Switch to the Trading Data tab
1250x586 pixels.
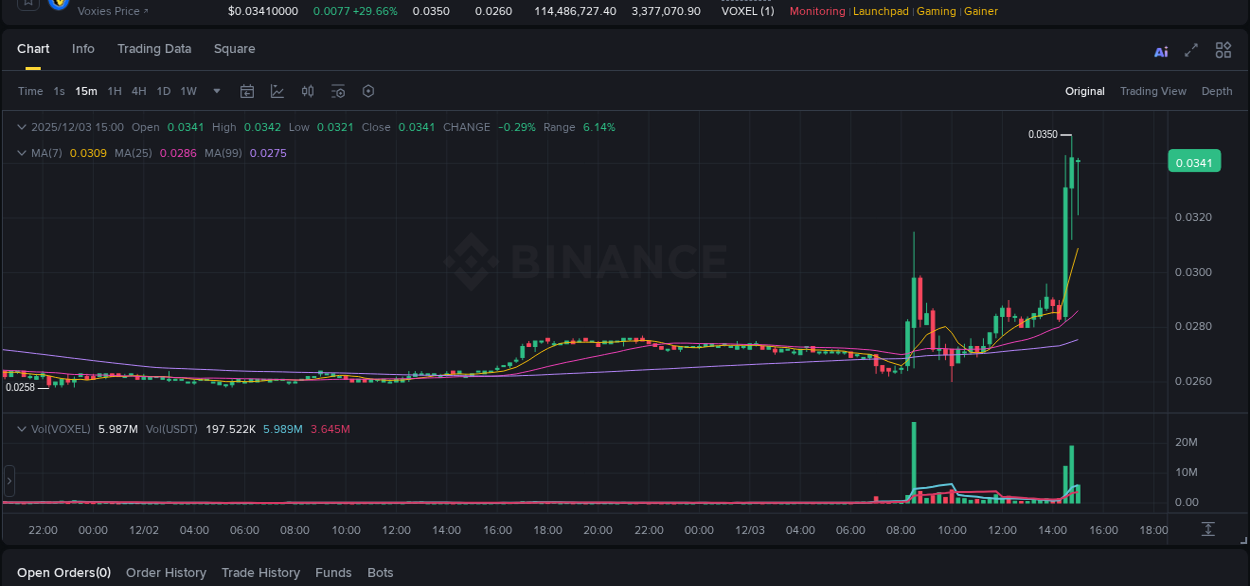tap(154, 48)
